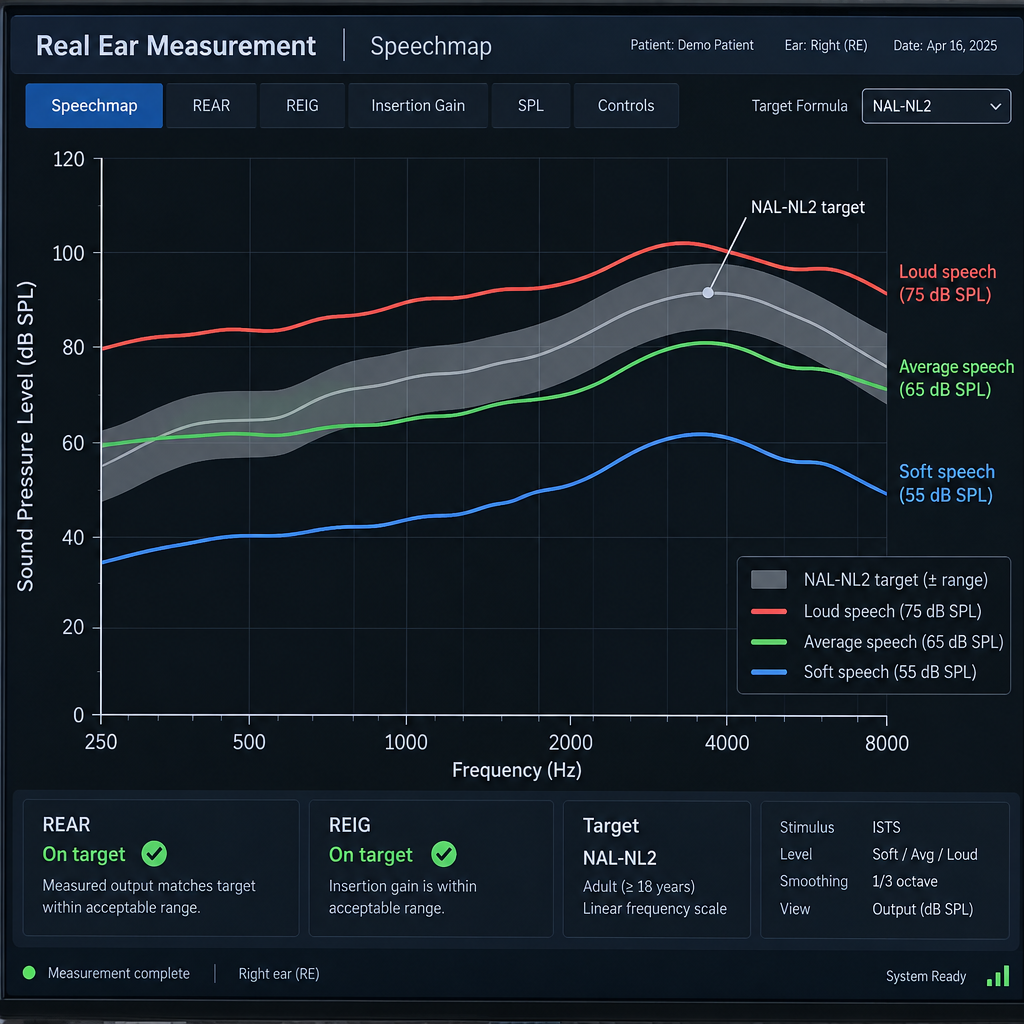Open the Target Formula NAL-NL2 dropdown
1024x1024 pixels.
tap(936, 106)
